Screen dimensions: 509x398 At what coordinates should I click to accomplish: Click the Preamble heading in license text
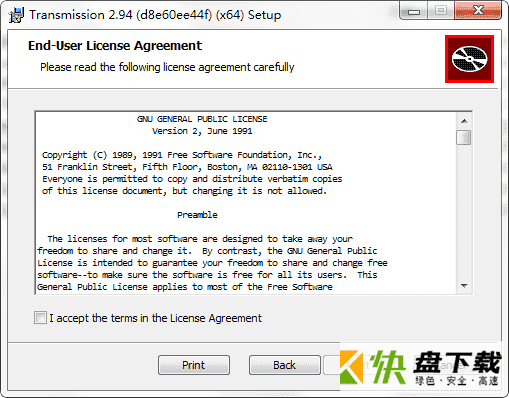coord(197,215)
